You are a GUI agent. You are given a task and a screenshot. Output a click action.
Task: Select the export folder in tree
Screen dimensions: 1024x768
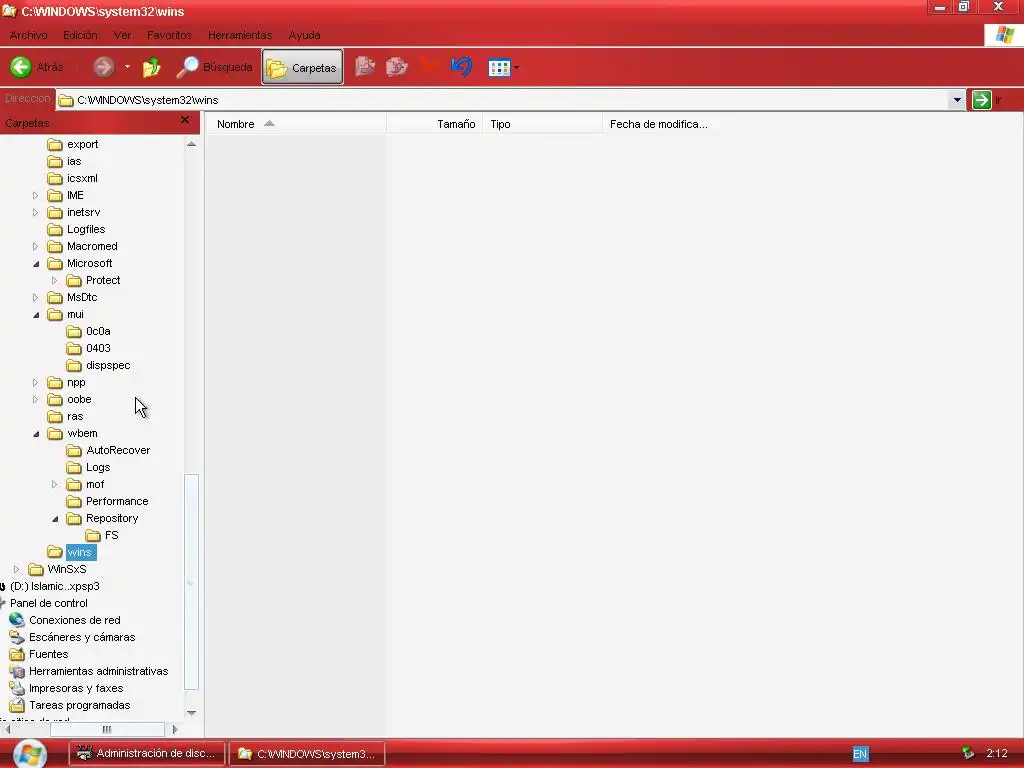(x=73, y=144)
